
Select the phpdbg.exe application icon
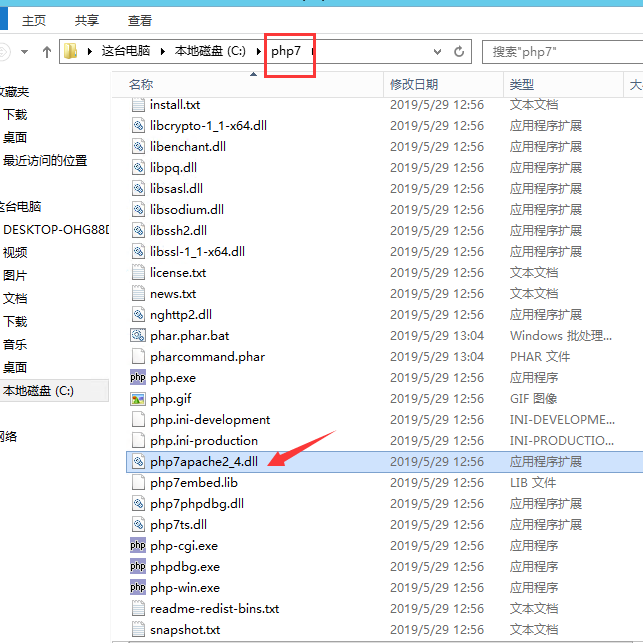138,567
